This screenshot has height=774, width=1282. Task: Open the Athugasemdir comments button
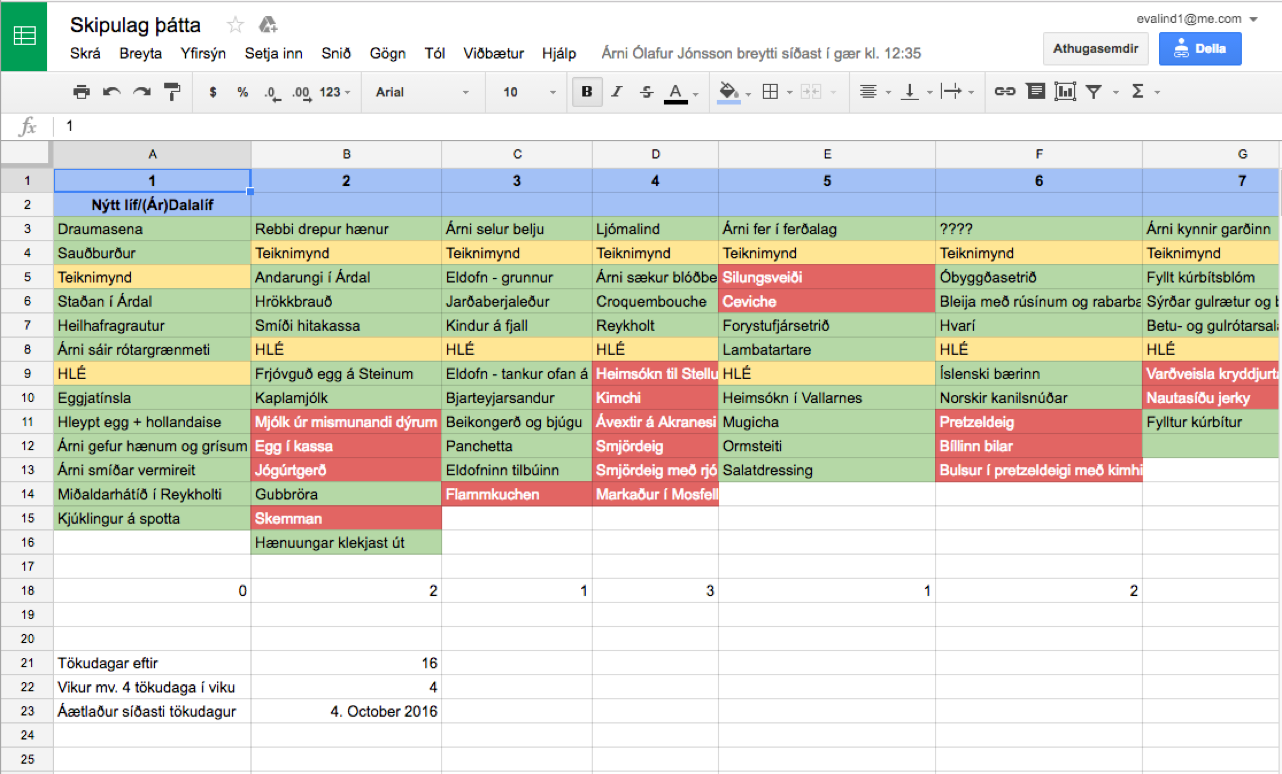point(1095,48)
